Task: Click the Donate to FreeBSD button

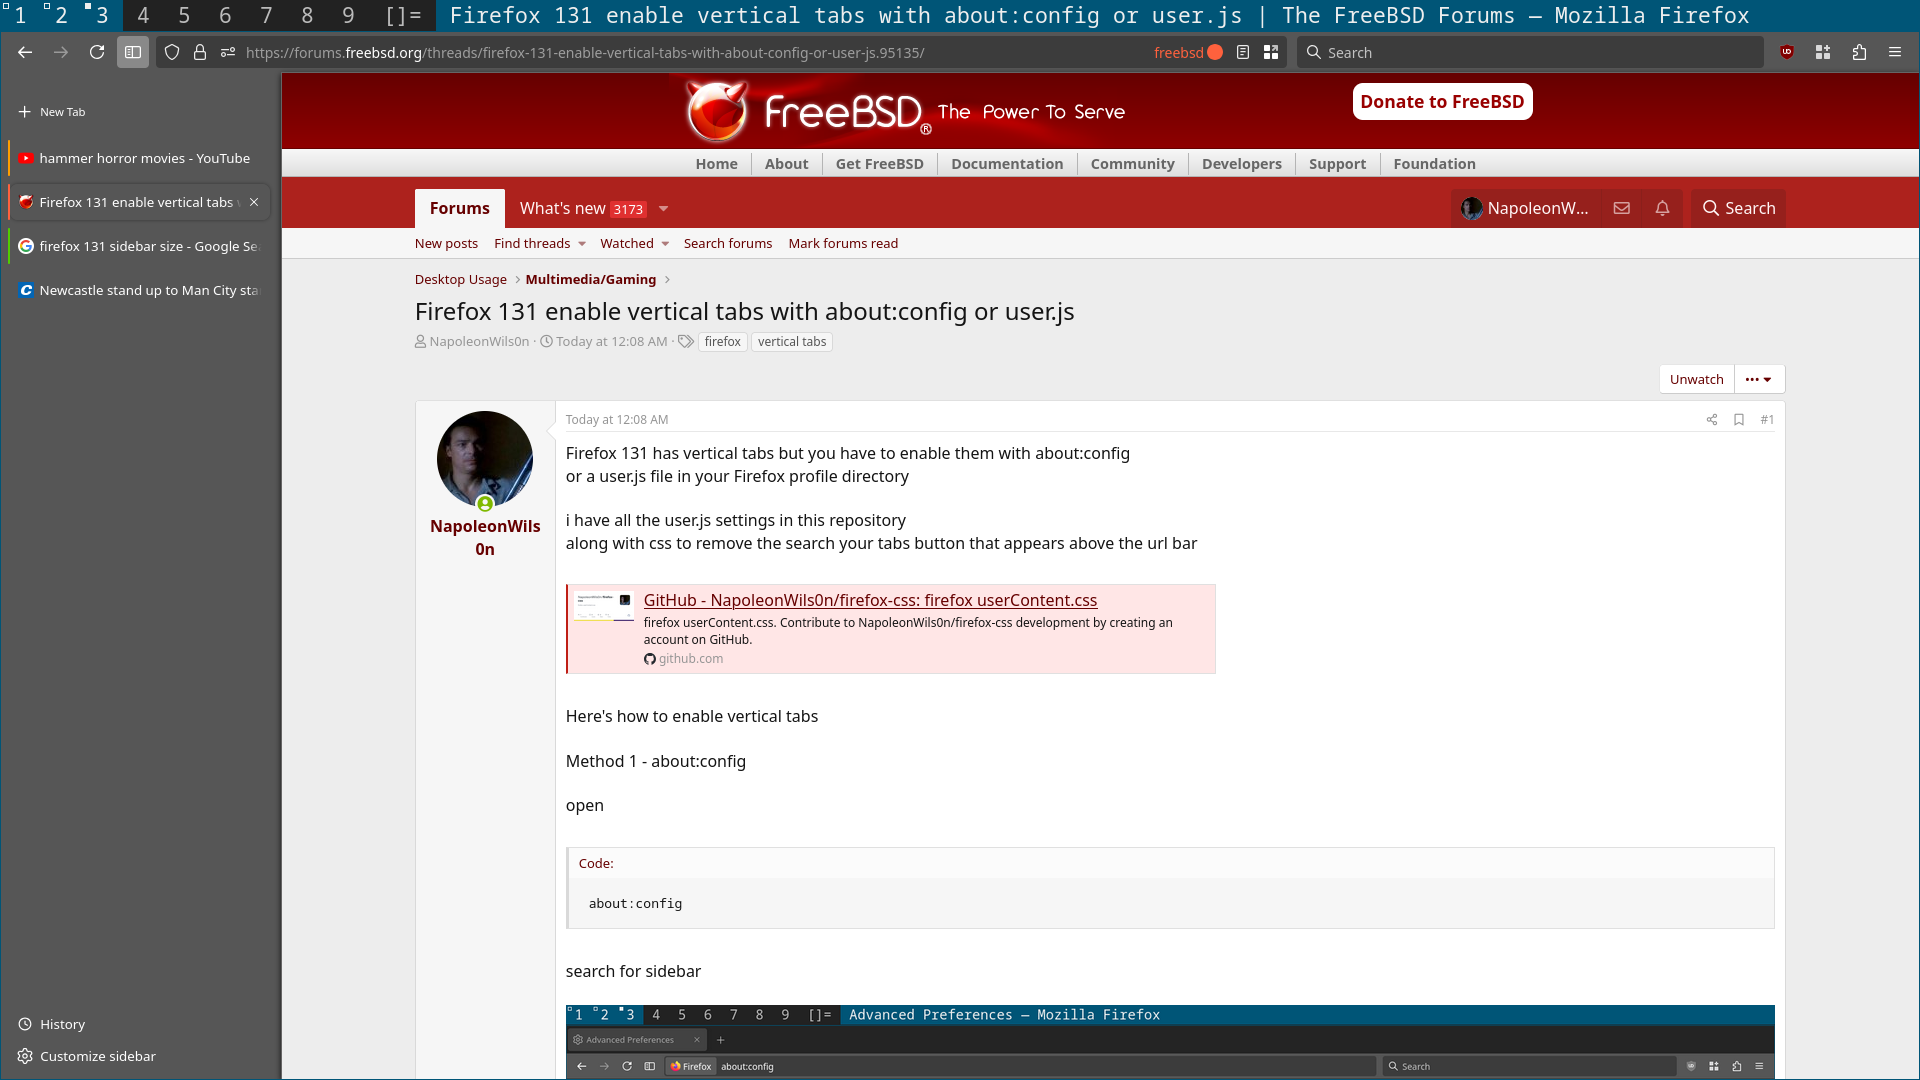Action: point(1442,101)
